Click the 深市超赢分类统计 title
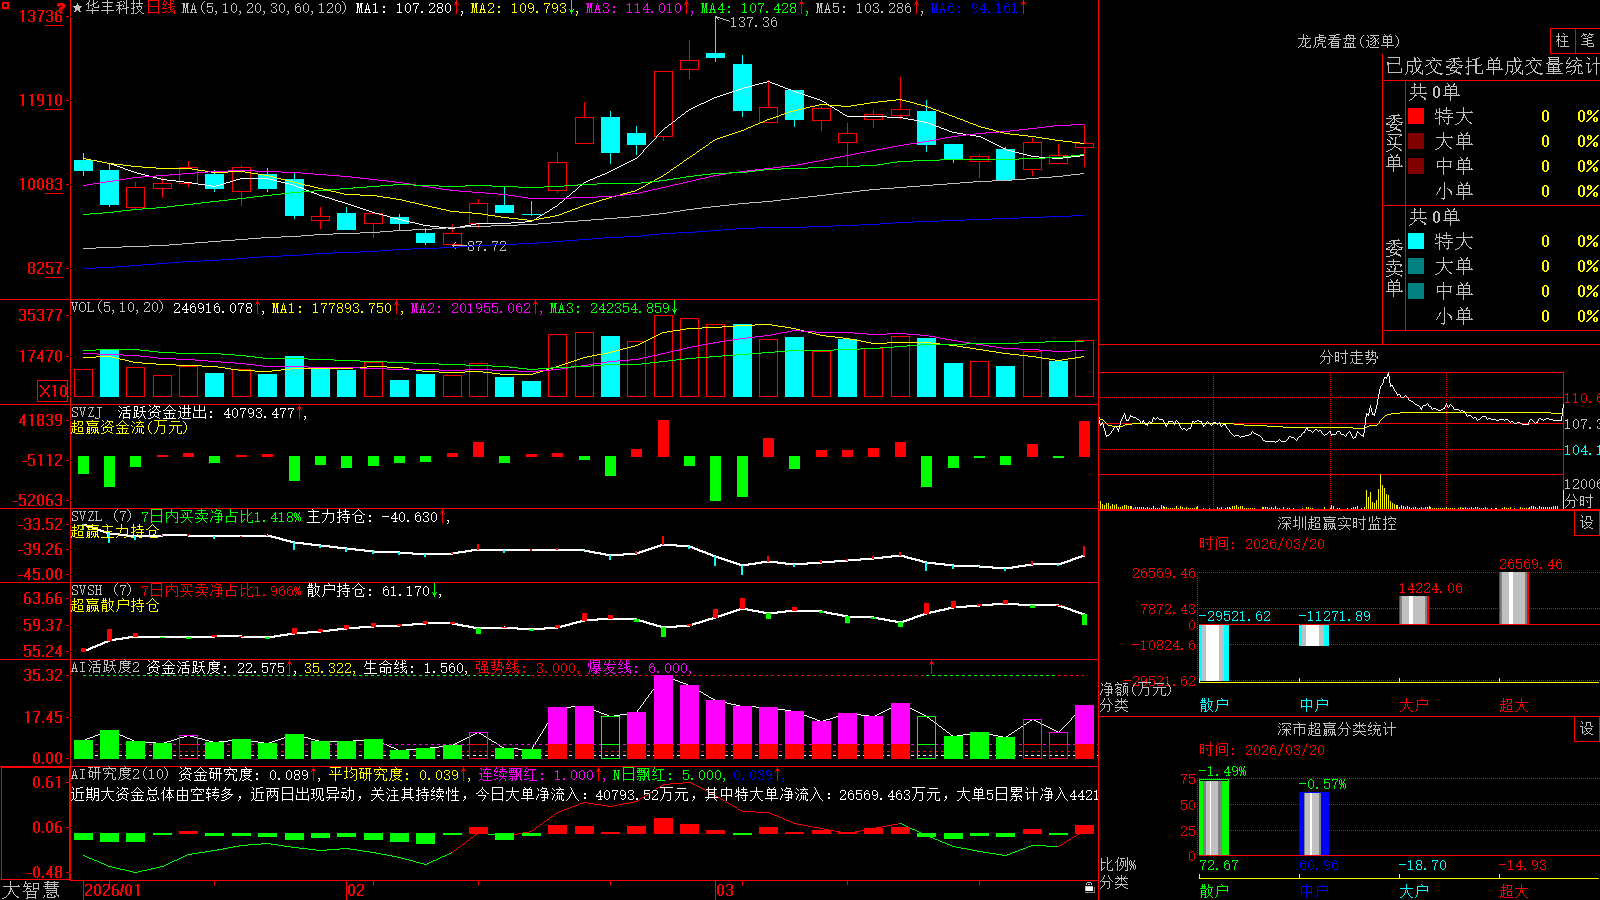 coord(1336,729)
